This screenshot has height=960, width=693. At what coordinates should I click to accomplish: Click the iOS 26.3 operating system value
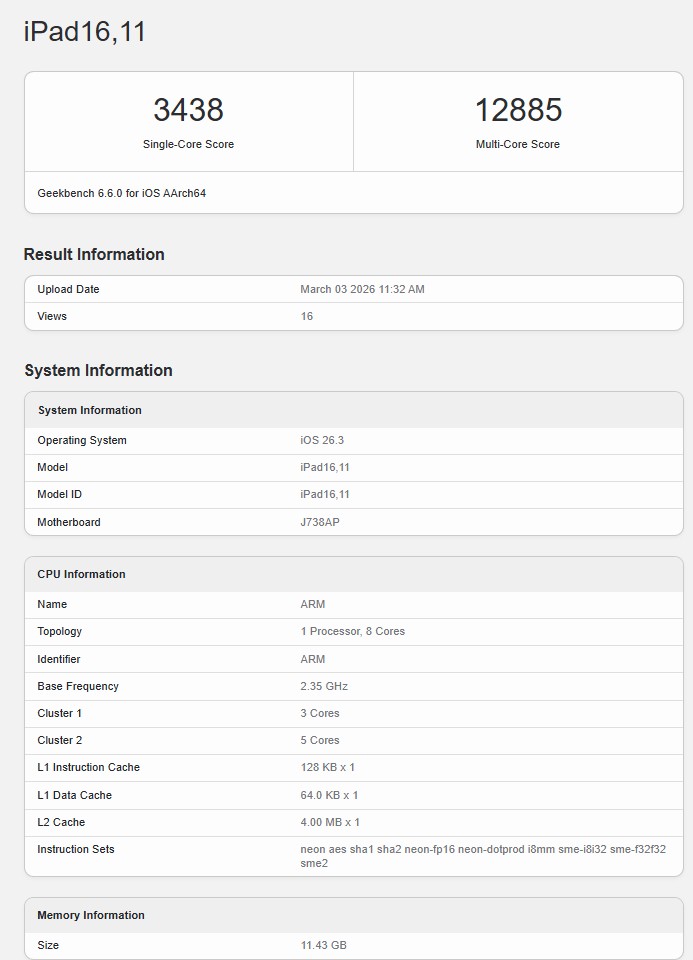coord(322,440)
